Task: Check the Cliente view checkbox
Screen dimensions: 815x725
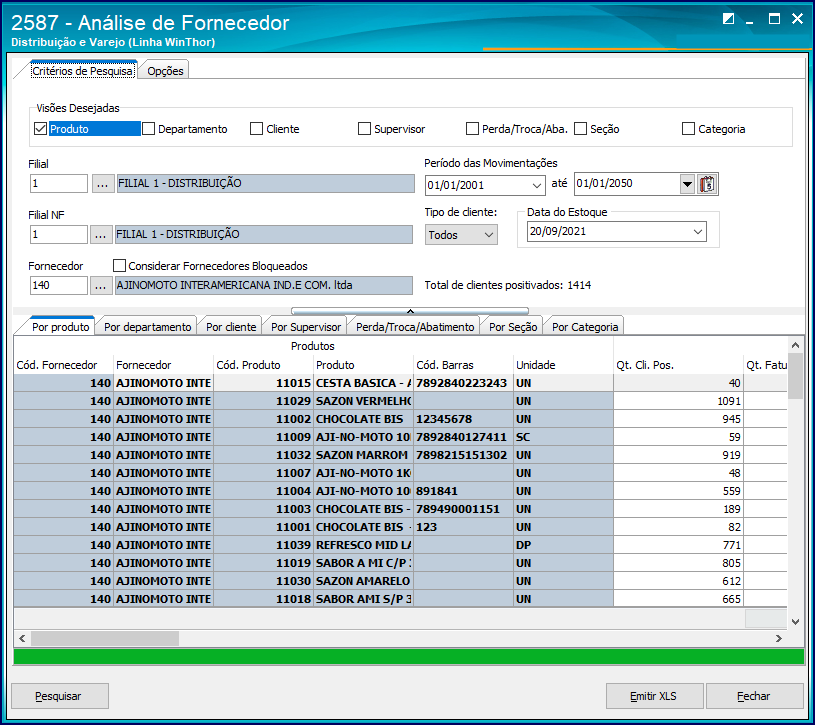Action: (256, 128)
